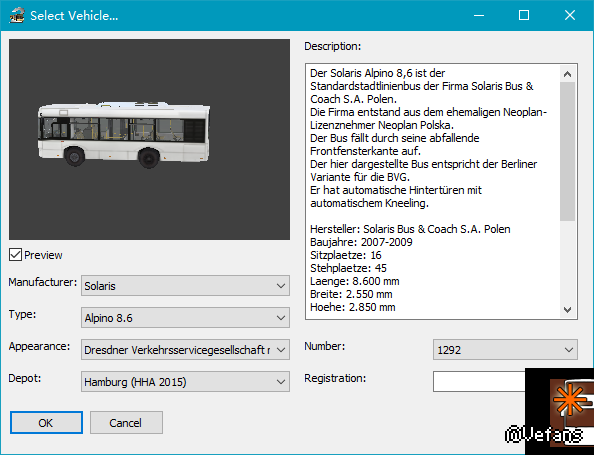Viewport: 594px width, 455px height.
Task: Close the Select Vehicle dialog
Action: pyautogui.click(x=570, y=16)
